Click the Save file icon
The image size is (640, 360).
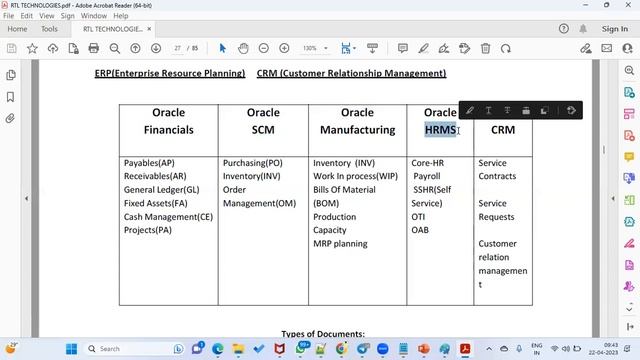(x=11, y=49)
